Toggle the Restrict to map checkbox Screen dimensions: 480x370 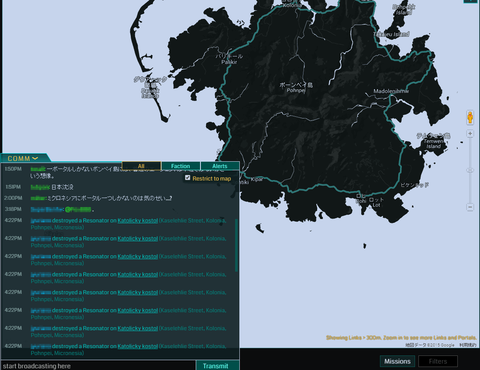[187, 178]
